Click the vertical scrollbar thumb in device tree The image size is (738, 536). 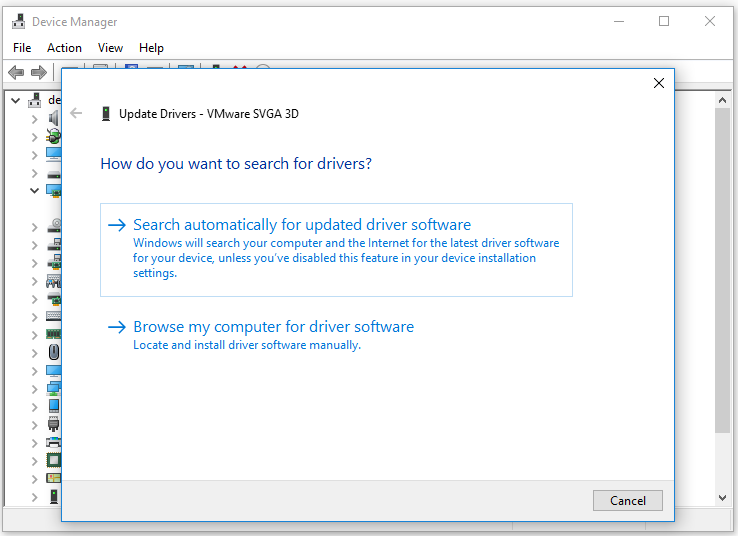722,270
